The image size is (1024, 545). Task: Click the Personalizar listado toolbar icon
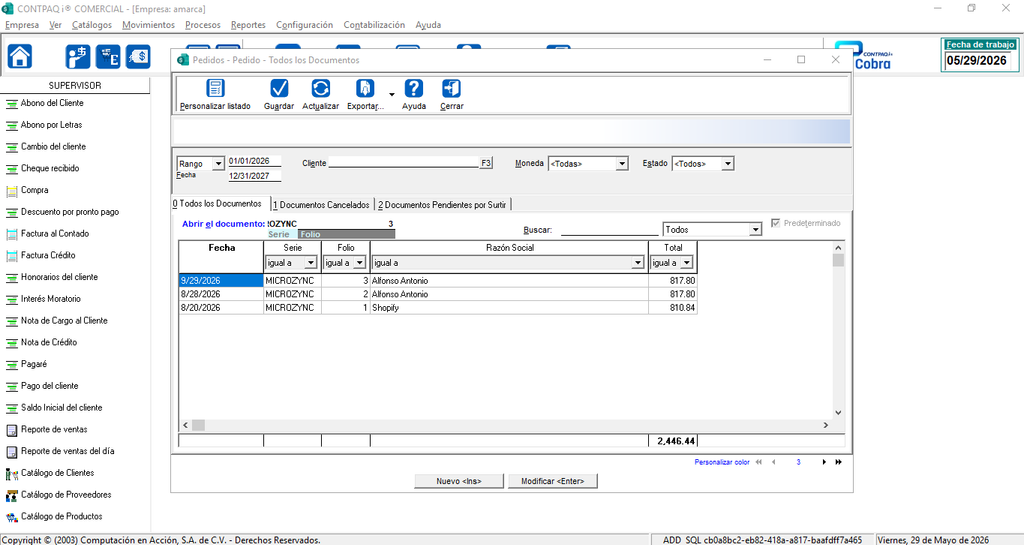pos(215,88)
